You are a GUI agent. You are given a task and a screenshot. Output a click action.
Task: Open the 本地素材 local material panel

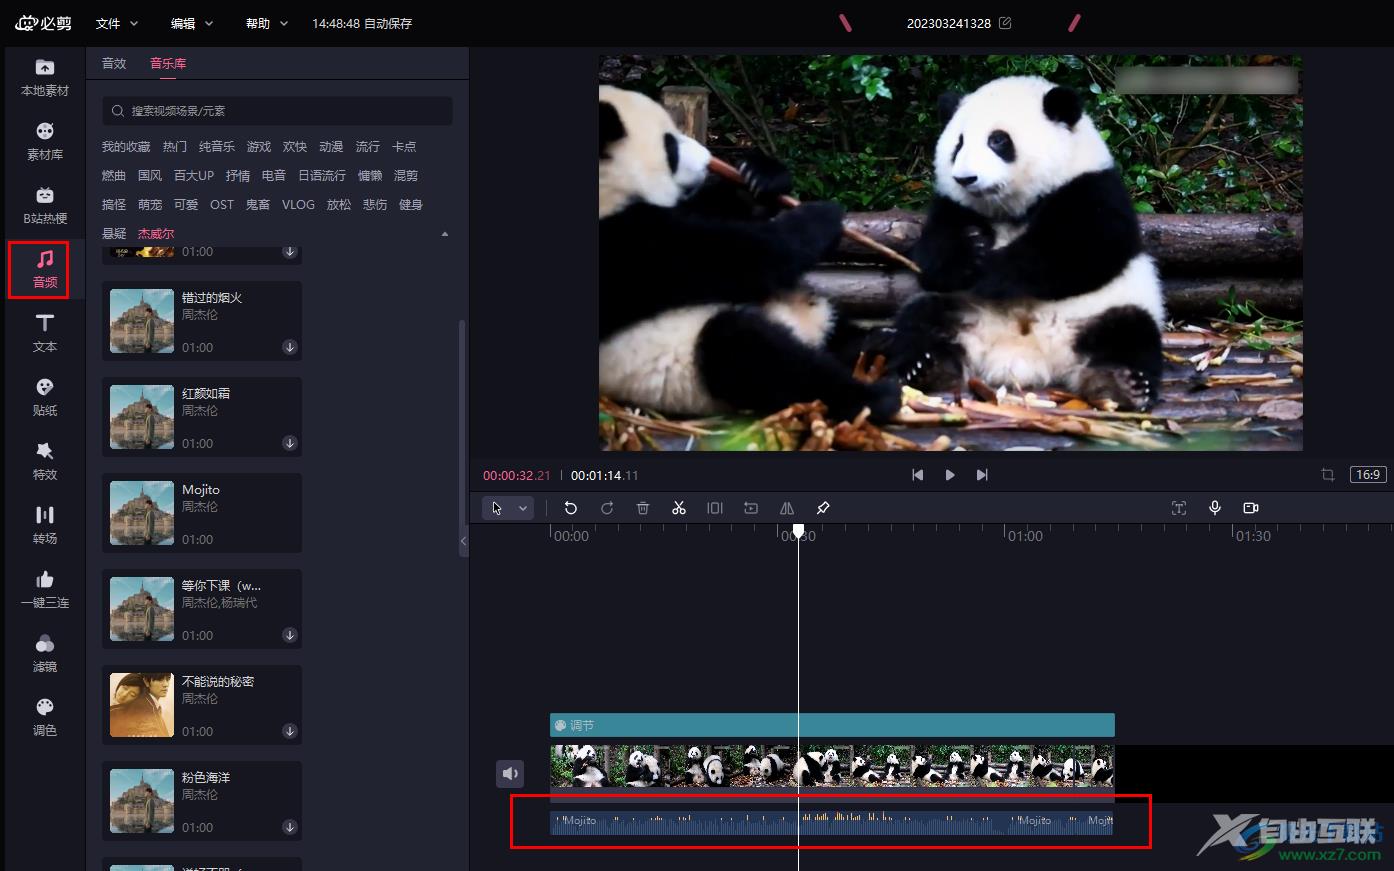click(45, 78)
